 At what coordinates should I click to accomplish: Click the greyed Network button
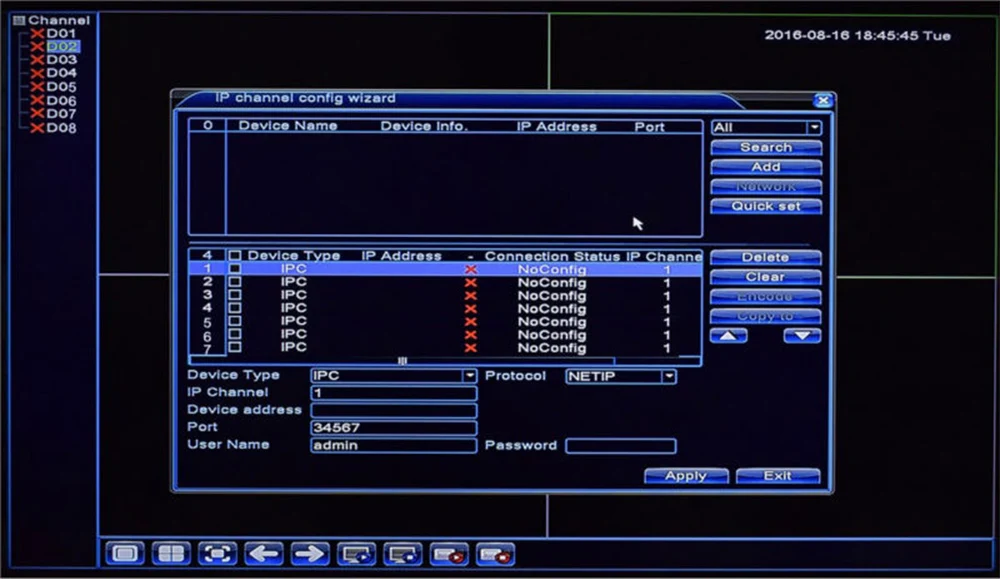coord(766,187)
